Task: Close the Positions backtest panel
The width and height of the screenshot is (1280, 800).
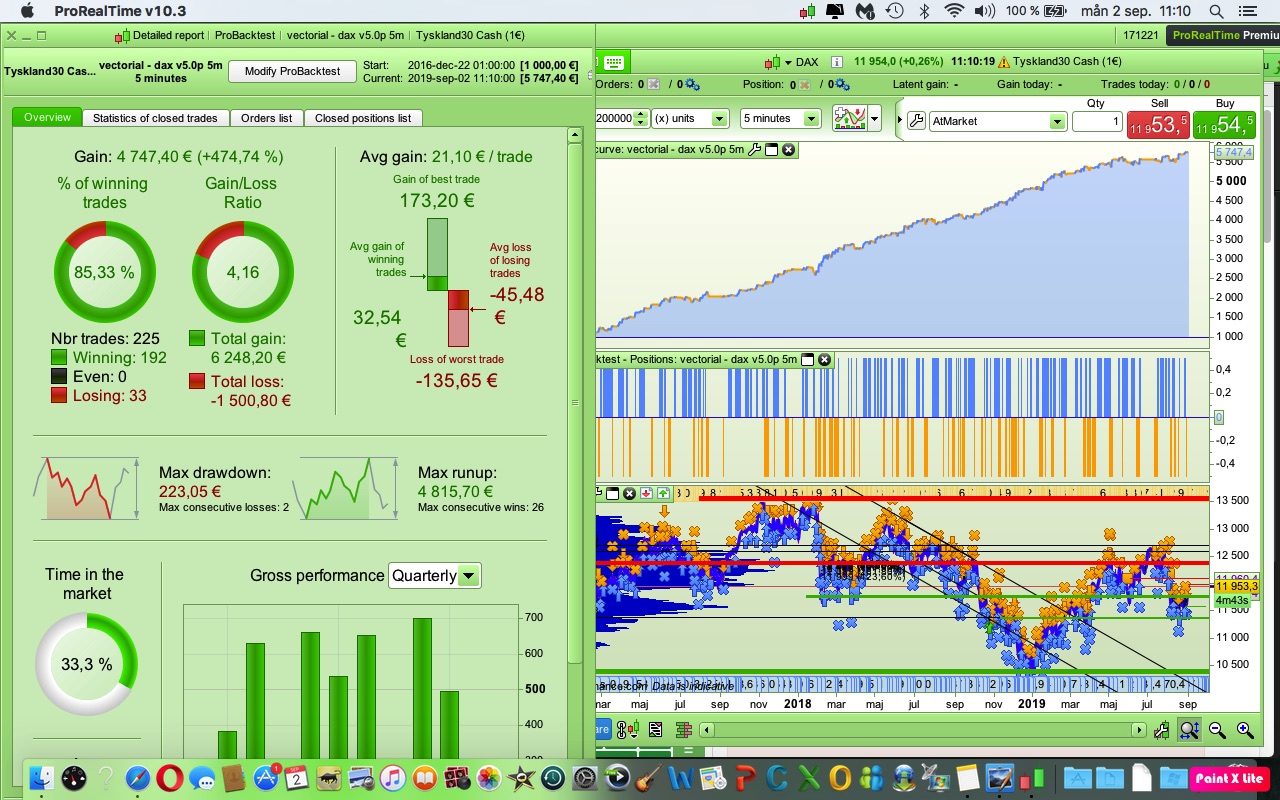Action: [825, 359]
